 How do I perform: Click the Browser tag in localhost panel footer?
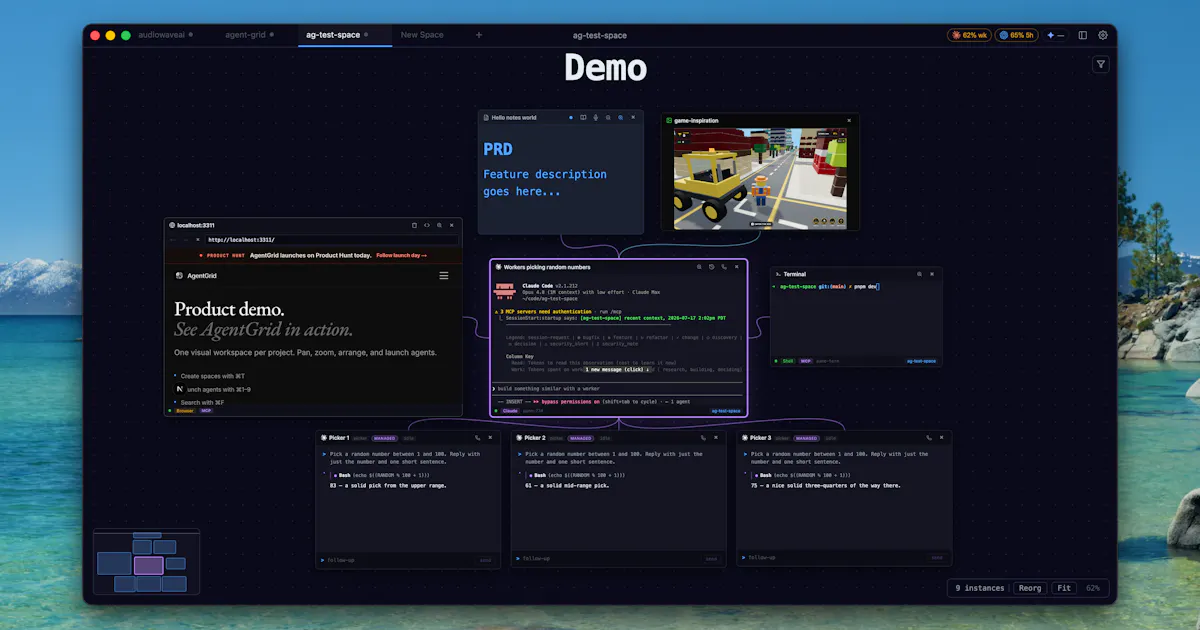coord(185,410)
